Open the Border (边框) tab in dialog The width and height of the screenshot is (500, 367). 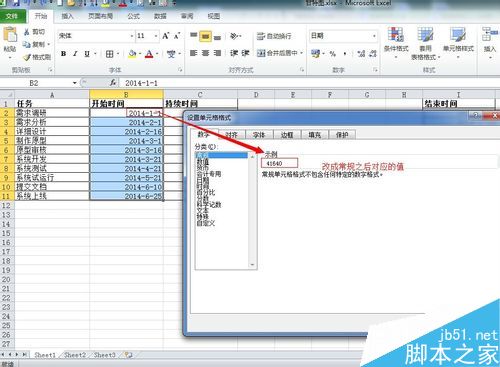pyautogui.click(x=287, y=135)
